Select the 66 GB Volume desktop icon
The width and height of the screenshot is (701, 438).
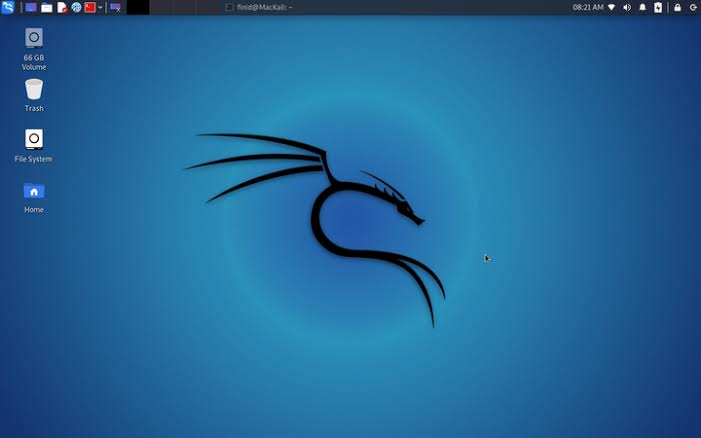(x=34, y=49)
